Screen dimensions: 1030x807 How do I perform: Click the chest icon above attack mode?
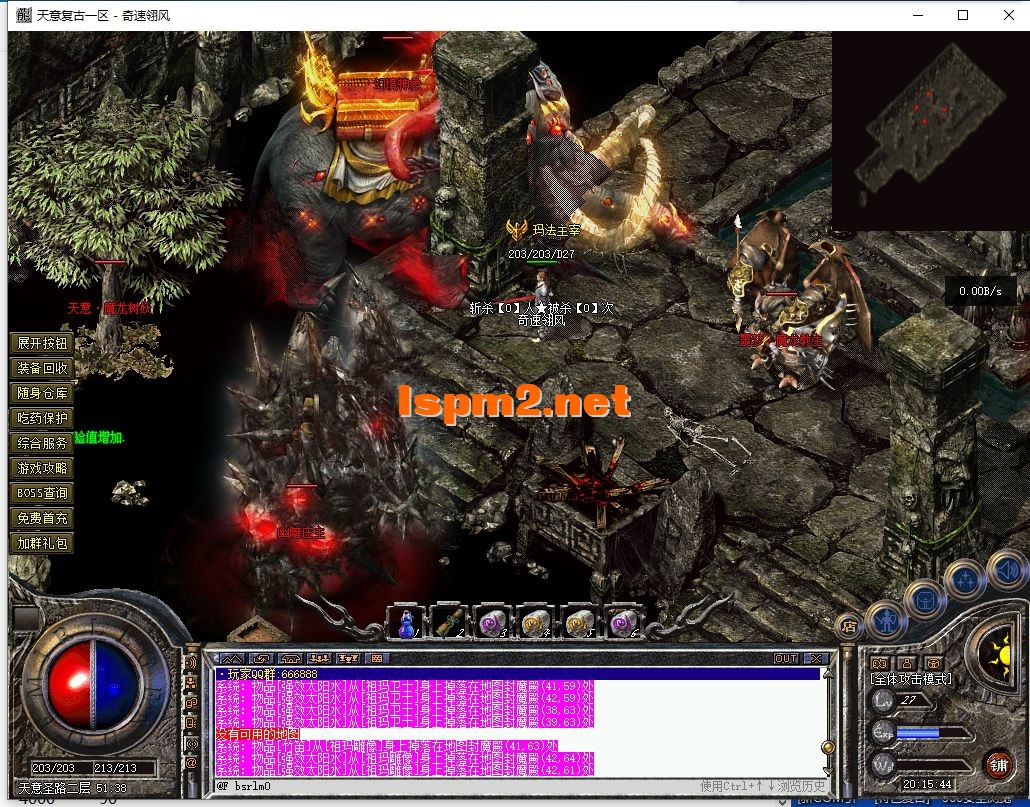(933, 663)
